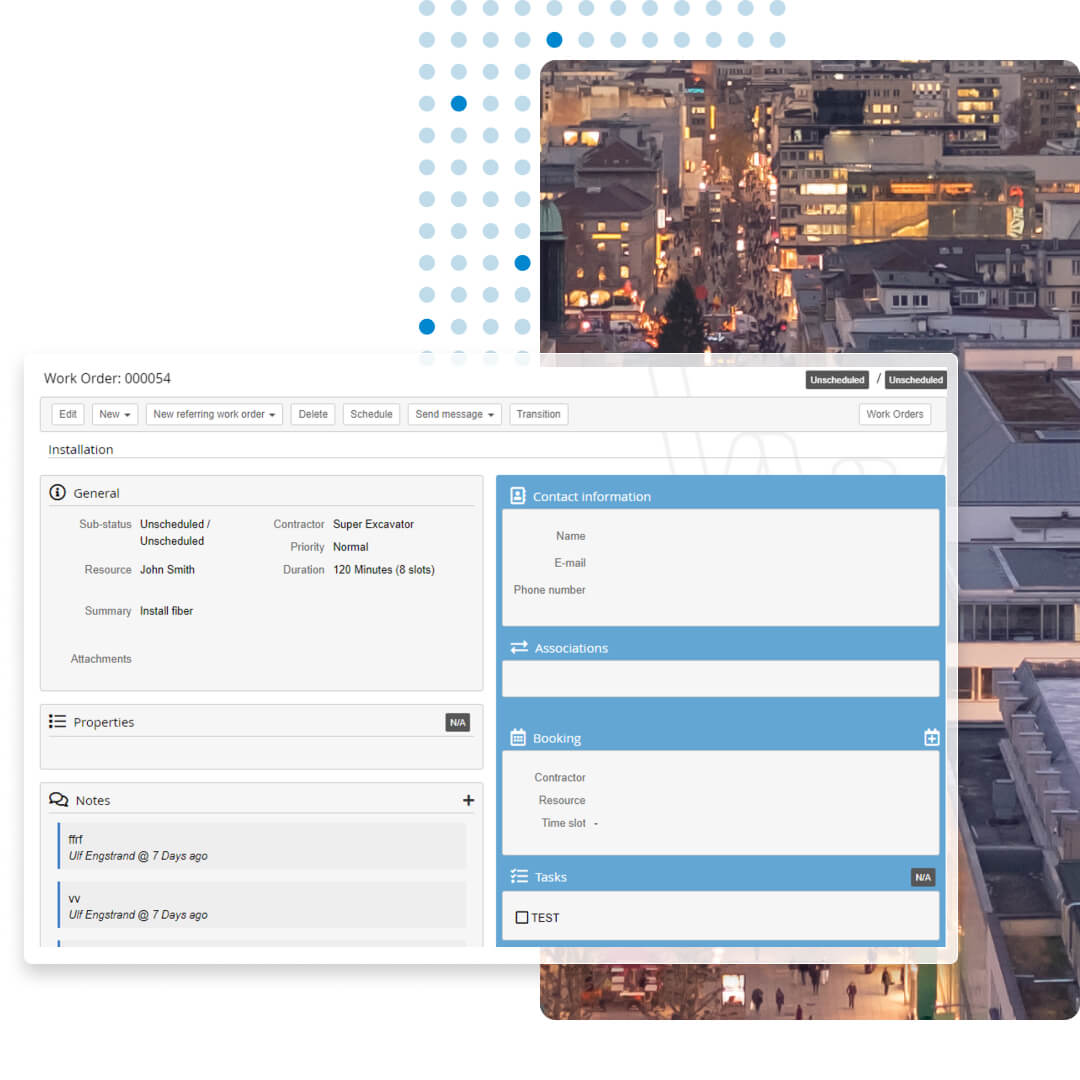This screenshot has width=1080, height=1080.
Task: Click the plus icon to add a note
Action: [469, 799]
